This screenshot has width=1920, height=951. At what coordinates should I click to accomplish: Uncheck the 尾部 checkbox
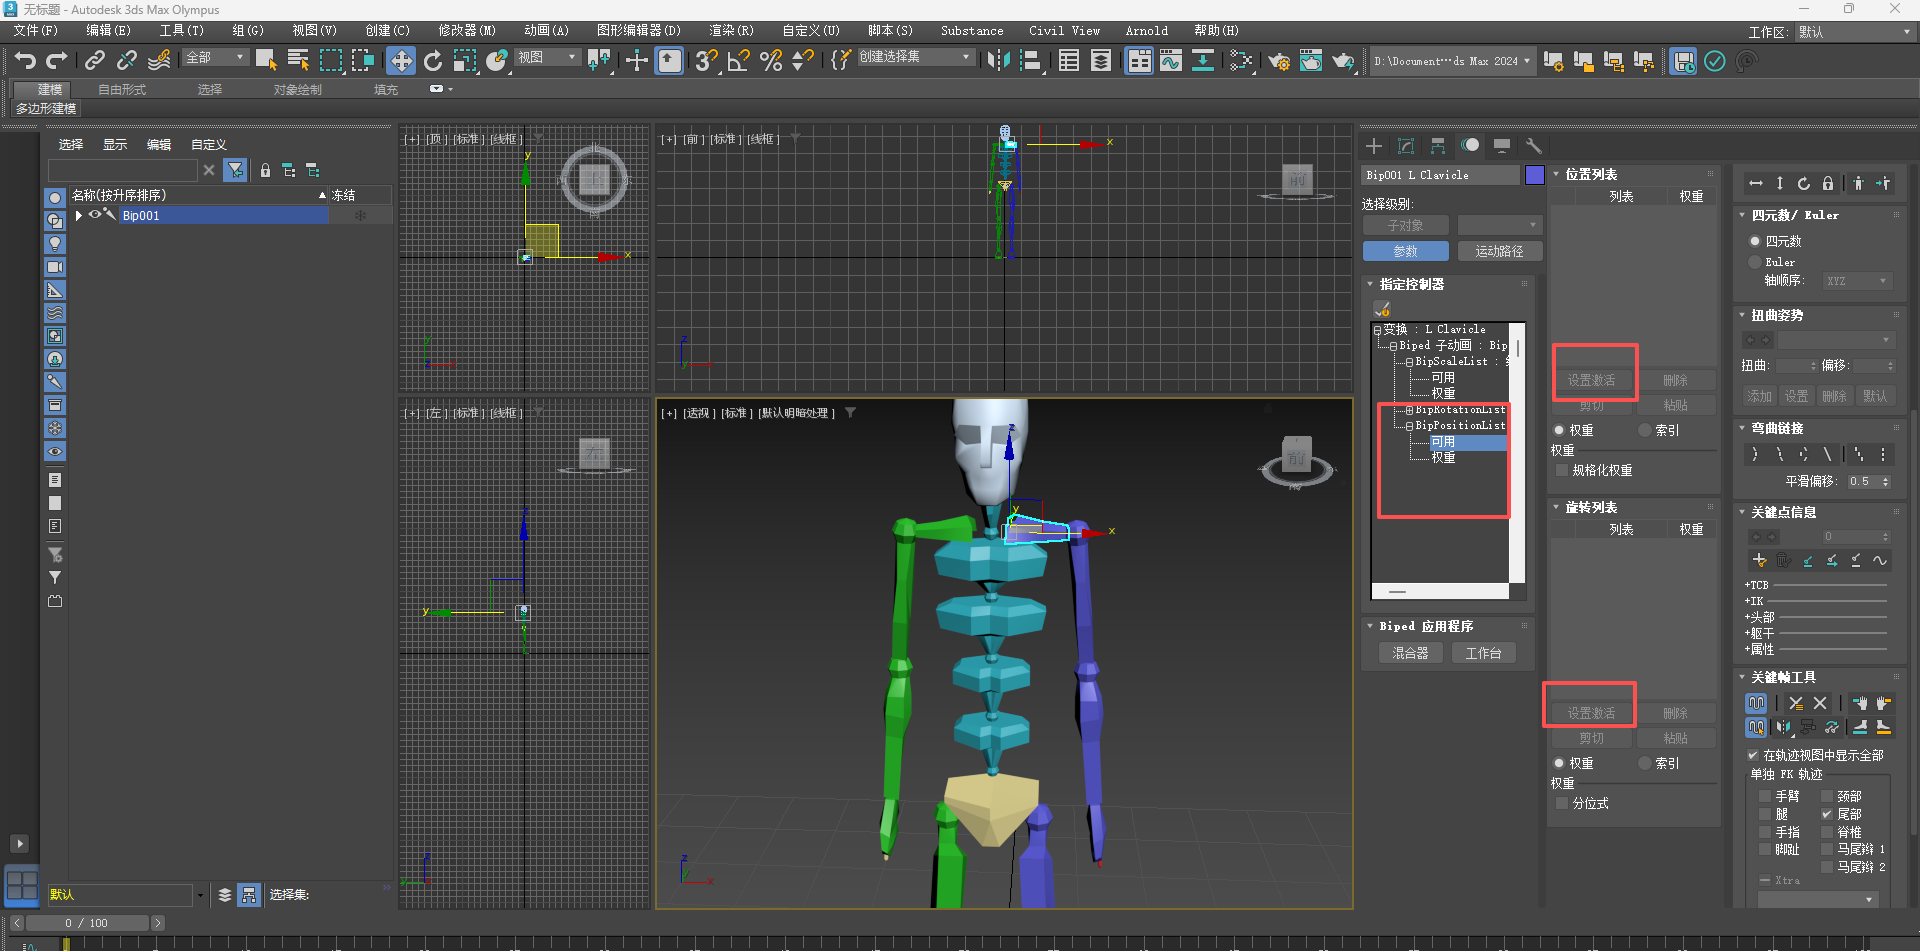tap(1827, 814)
